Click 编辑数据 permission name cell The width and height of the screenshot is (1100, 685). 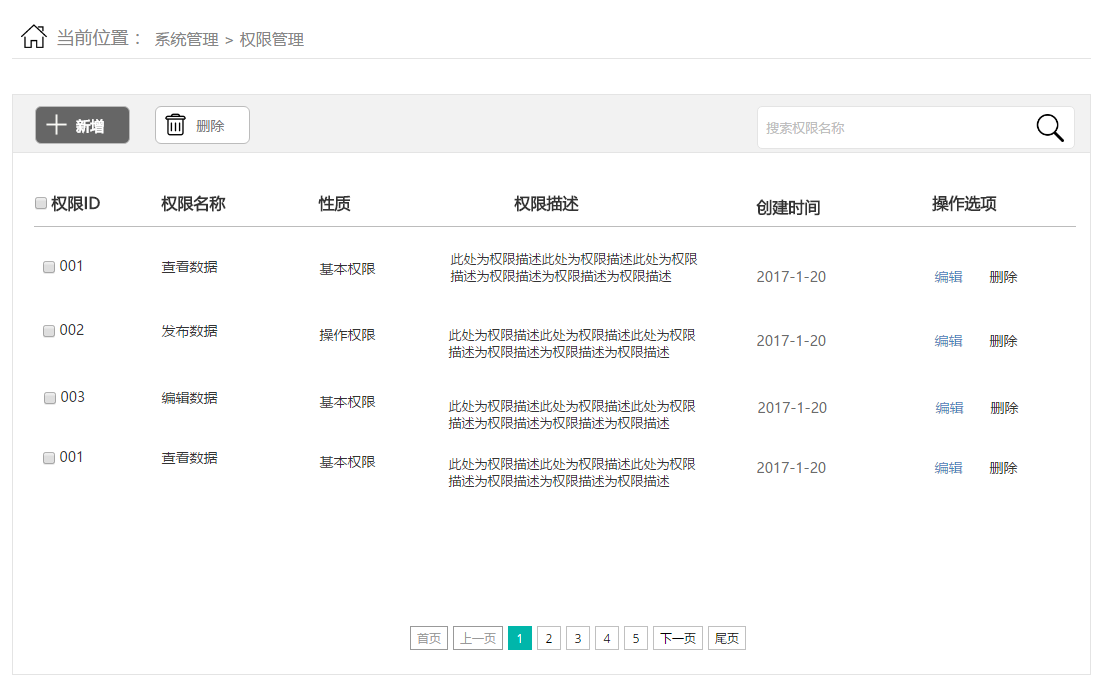tap(189, 398)
